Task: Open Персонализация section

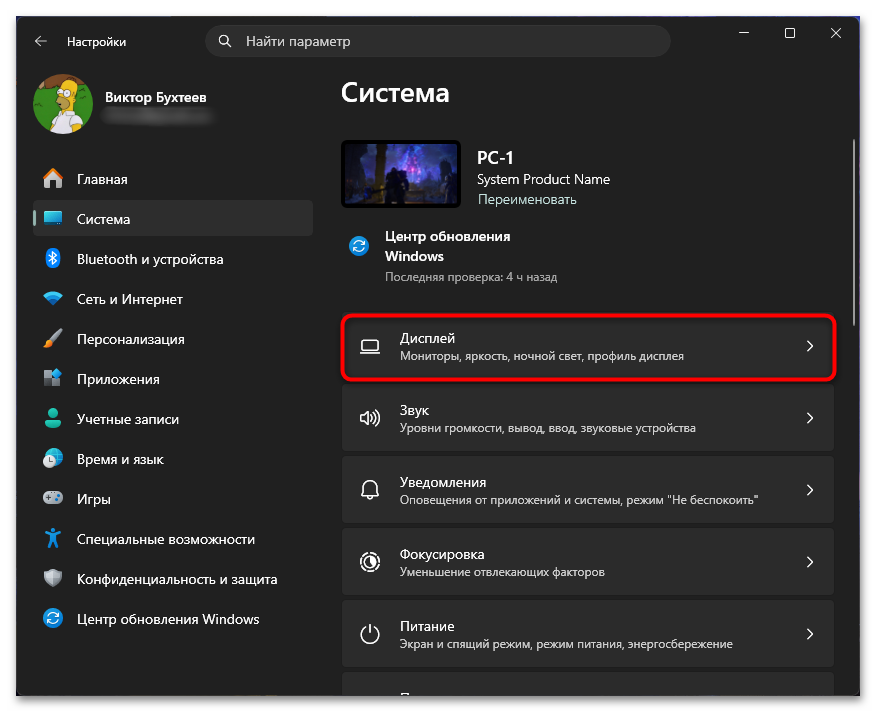Action: (x=173, y=339)
